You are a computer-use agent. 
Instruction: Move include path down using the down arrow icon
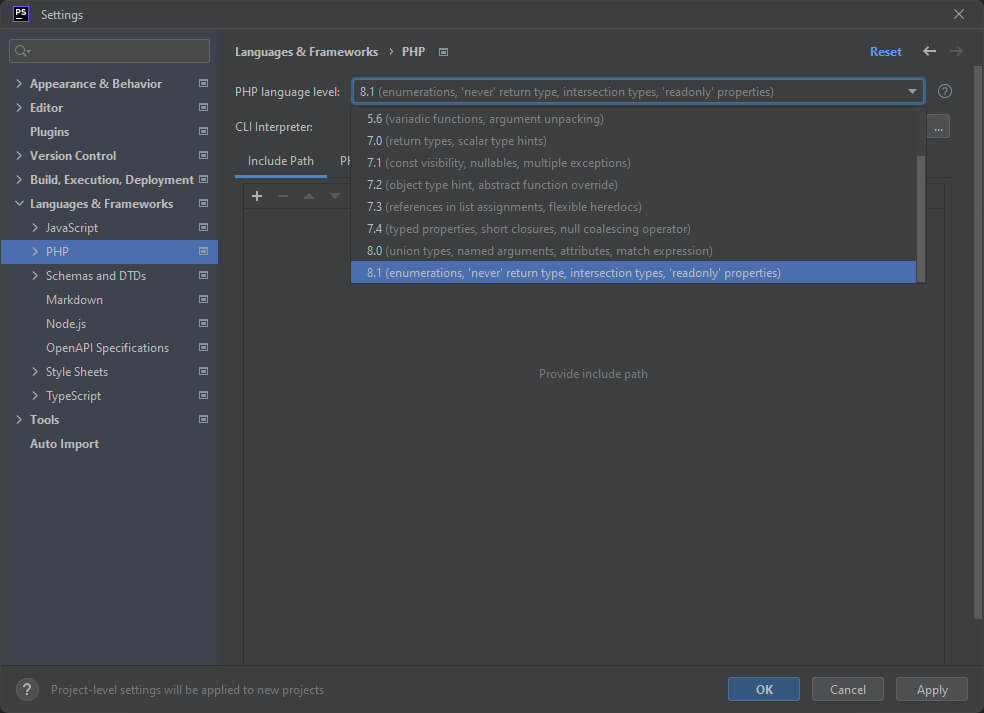(334, 196)
